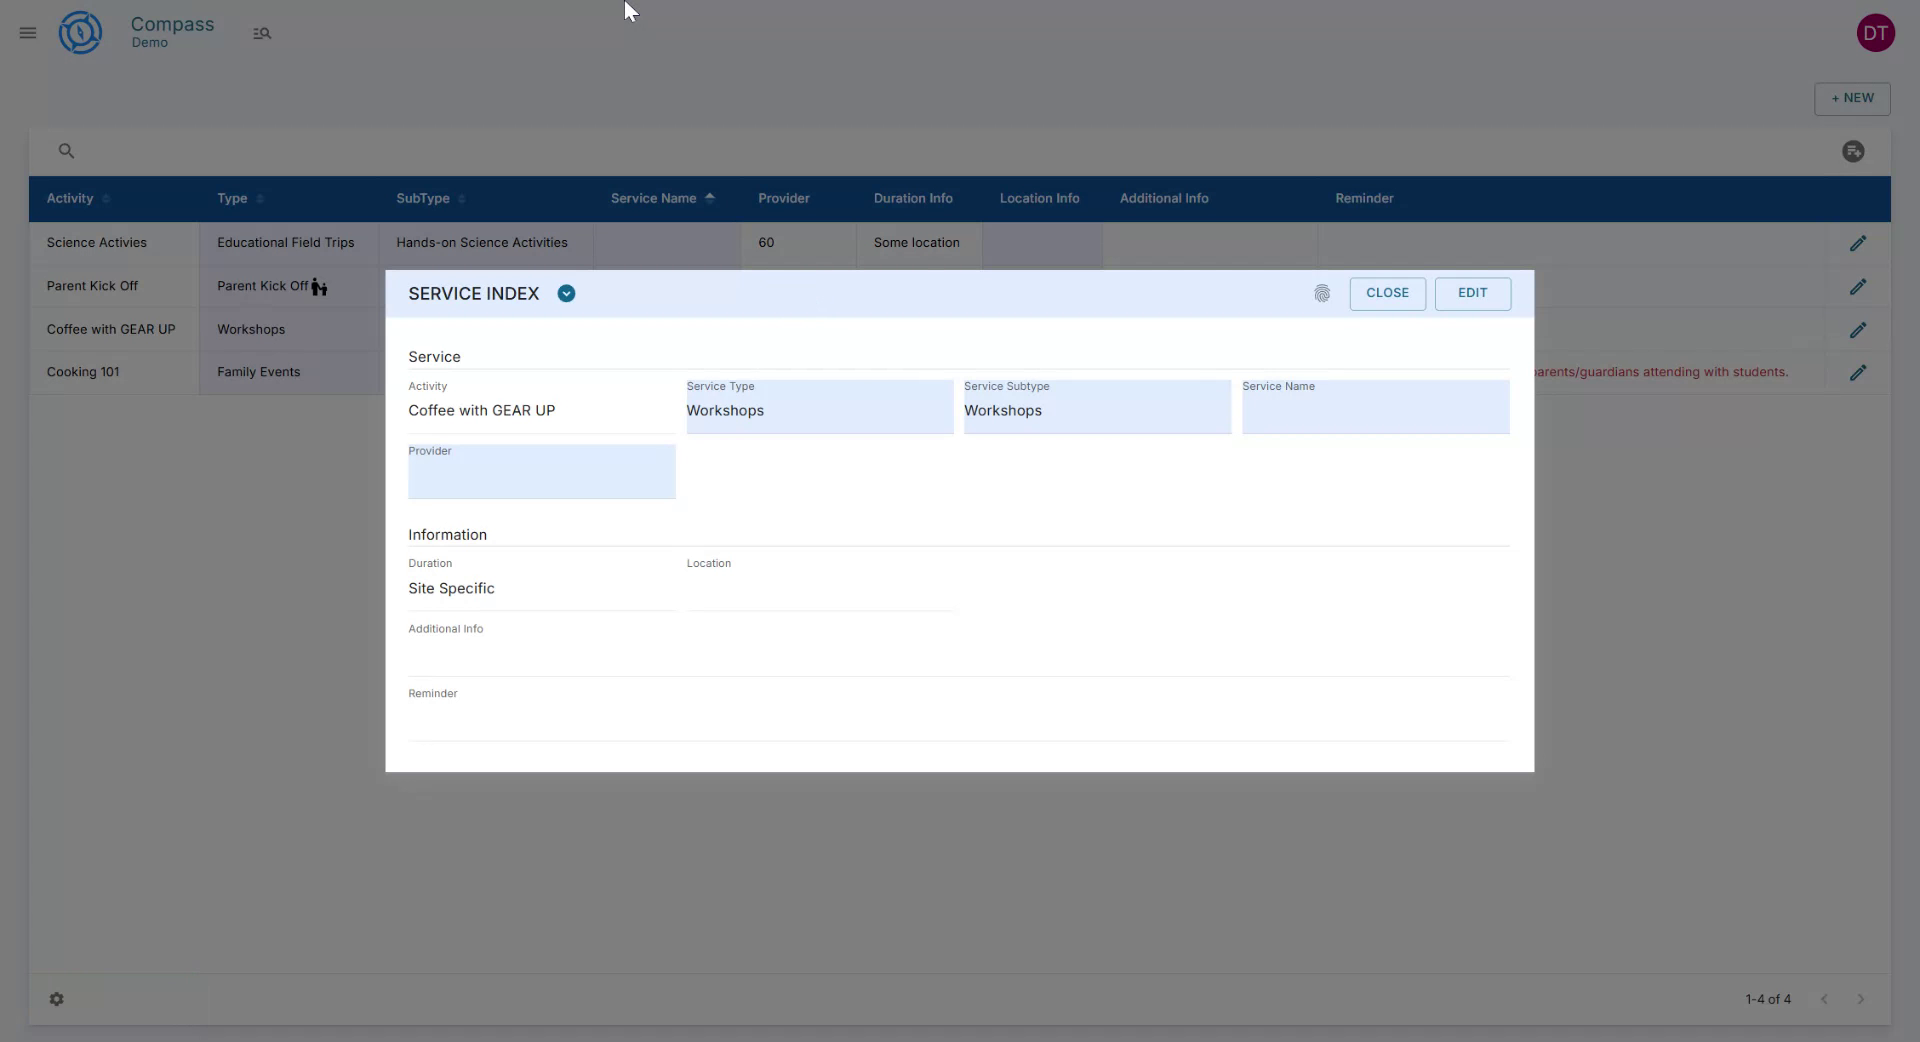Image resolution: width=1920 pixels, height=1042 pixels.
Task: Click the fingerprint icon in the Service Index dialog
Action: click(1322, 293)
